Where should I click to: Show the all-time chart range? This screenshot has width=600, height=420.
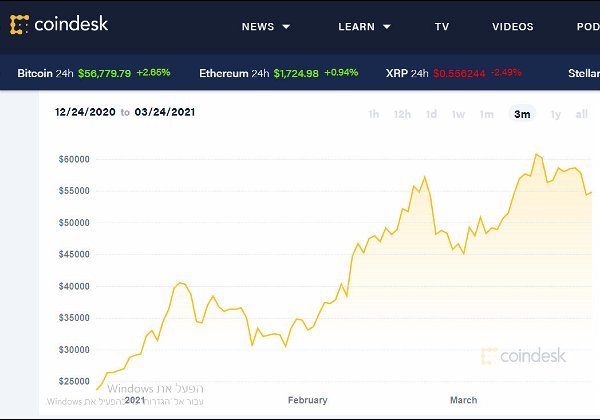click(x=582, y=114)
